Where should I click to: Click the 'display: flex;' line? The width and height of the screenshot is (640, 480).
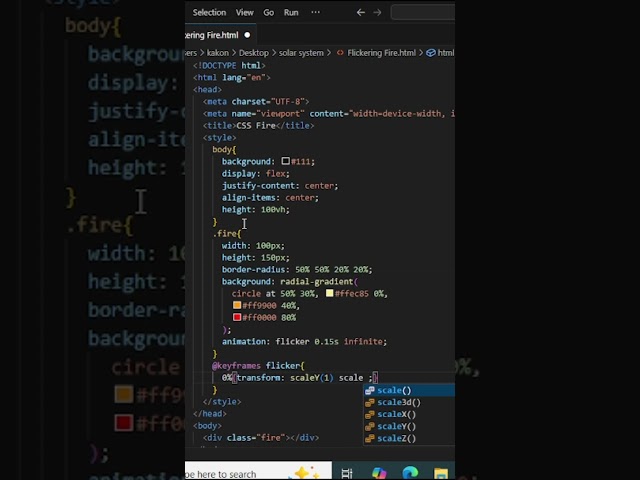pyautogui.click(x=256, y=173)
